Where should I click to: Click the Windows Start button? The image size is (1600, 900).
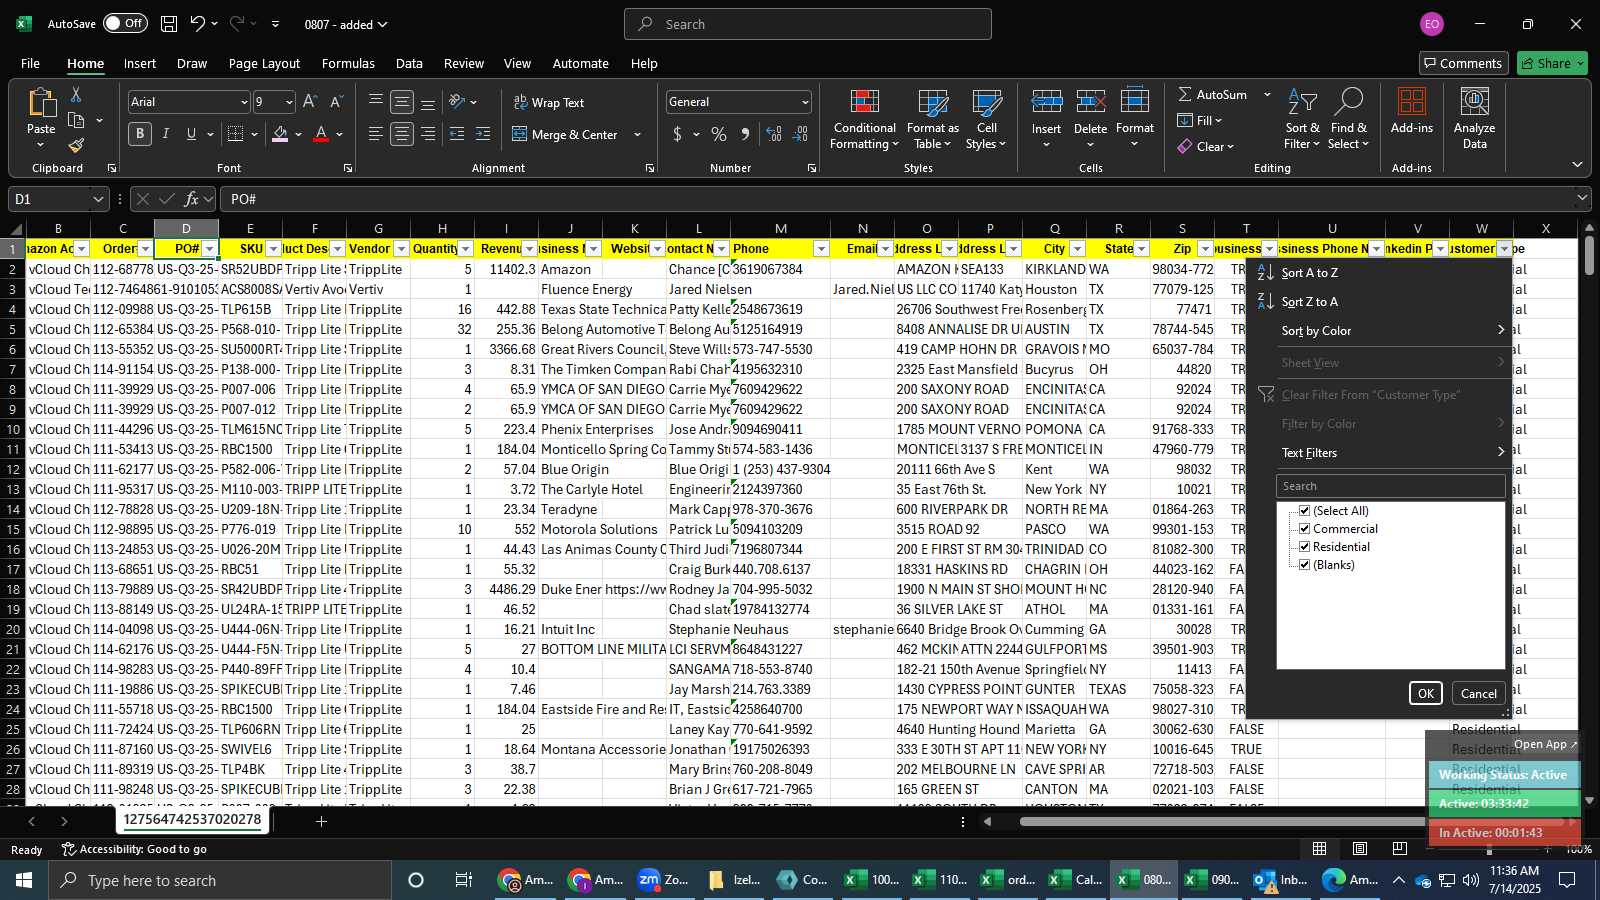pyautogui.click(x=24, y=880)
